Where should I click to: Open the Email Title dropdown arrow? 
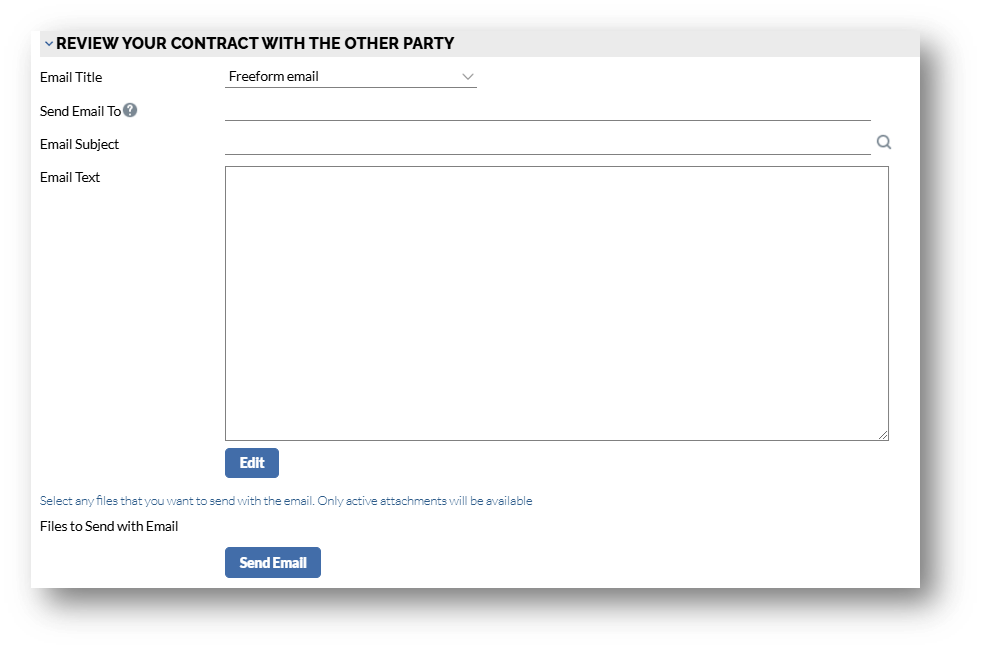467,77
